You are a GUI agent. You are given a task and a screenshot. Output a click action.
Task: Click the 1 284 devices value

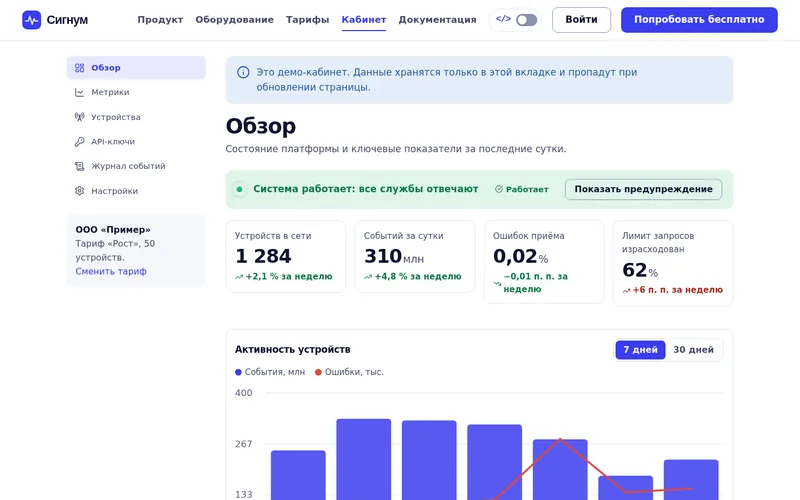pos(263,256)
